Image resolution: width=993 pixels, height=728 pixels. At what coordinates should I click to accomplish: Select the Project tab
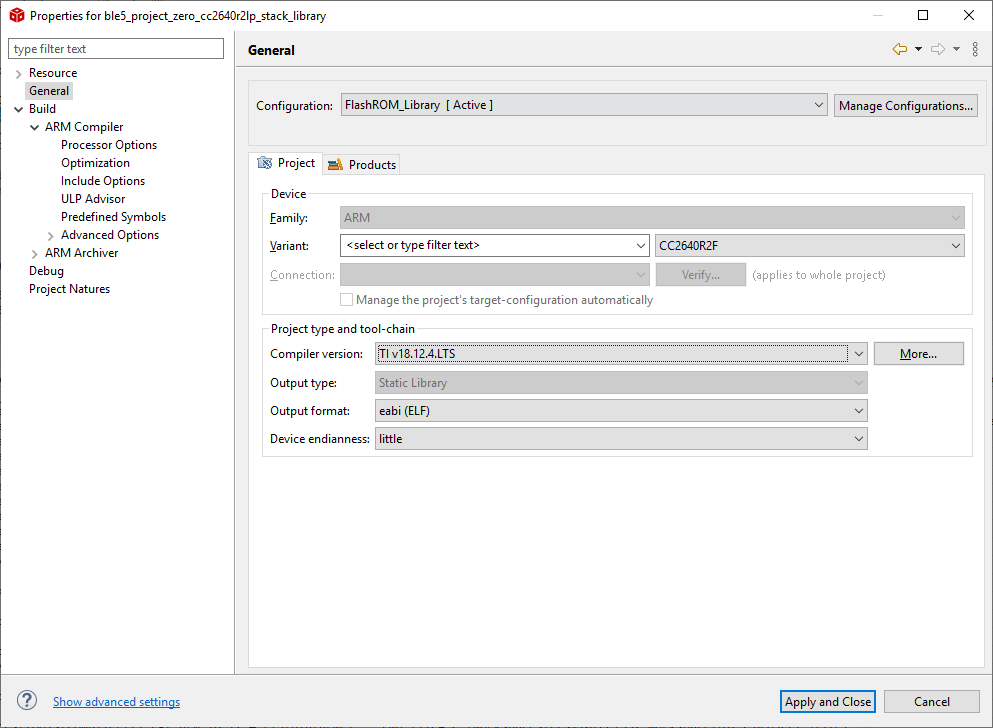(x=287, y=163)
